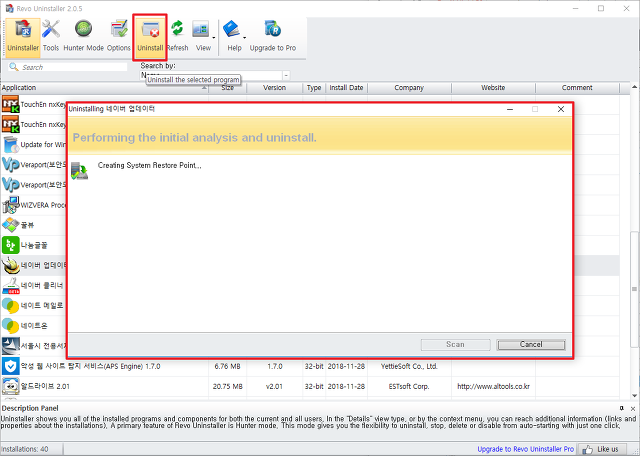Minimize the Uninstalling dialog window
This screenshot has height=456, width=640.
point(510,109)
